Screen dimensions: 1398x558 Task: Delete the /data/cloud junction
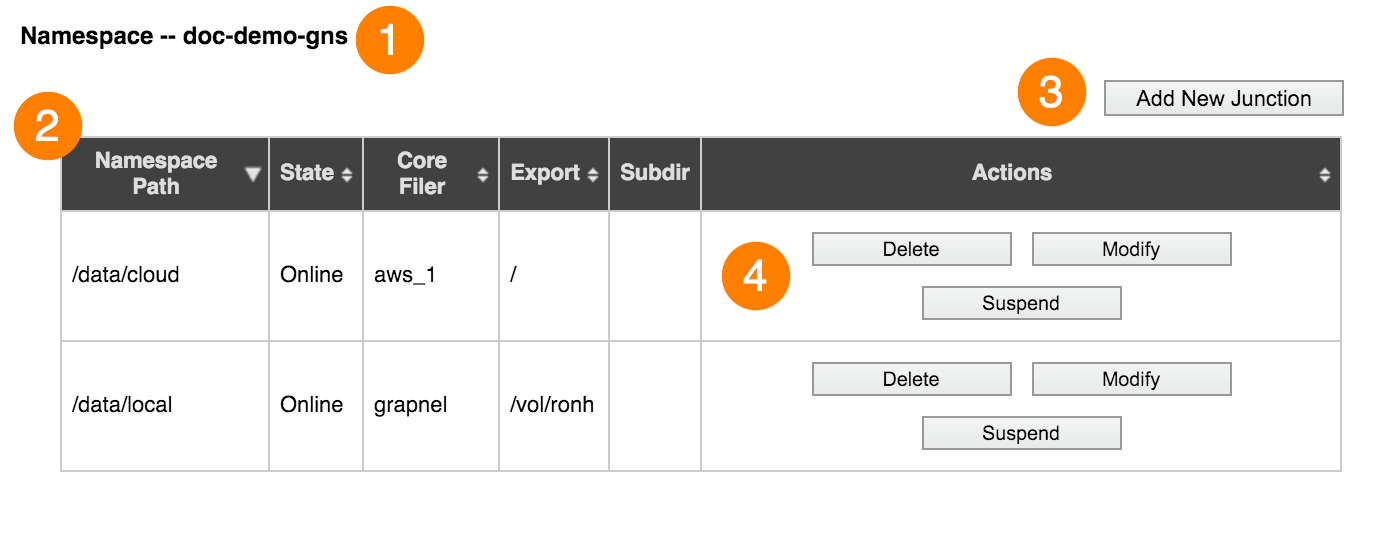coord(911,249)
